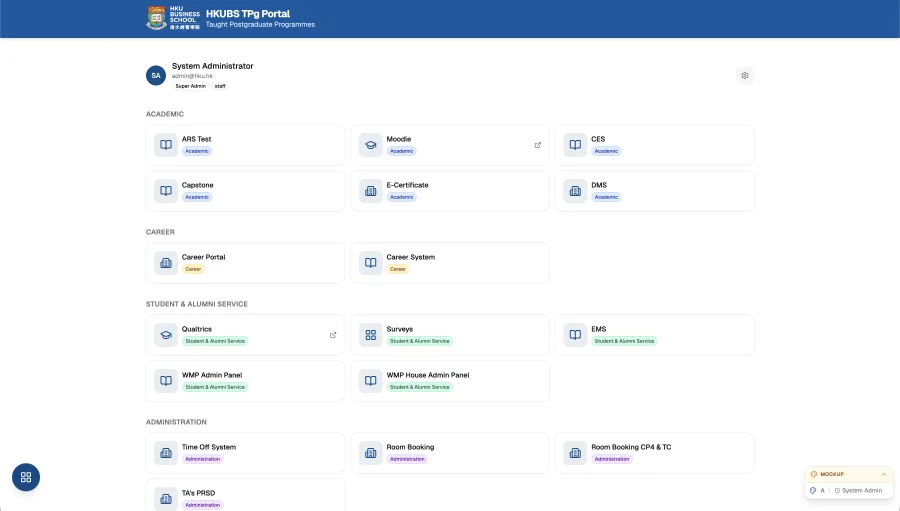
Task: Open the DMS building icon
Action: (x=575, y=191)
